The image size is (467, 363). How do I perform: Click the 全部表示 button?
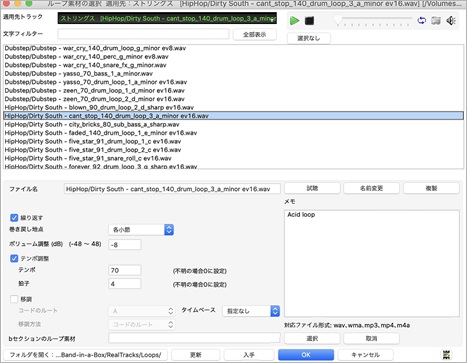pyautogui.click(x=255, y=34)
